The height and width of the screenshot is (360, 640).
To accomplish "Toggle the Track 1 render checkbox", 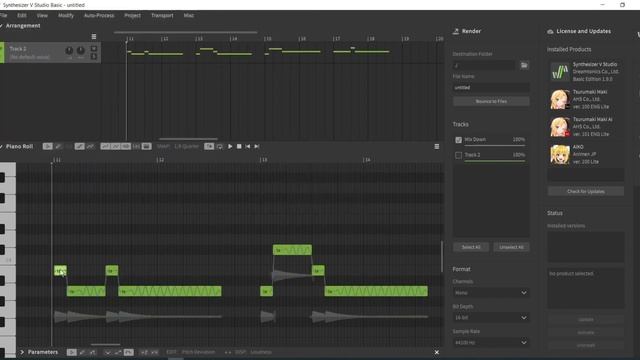I will pos(458,156).
